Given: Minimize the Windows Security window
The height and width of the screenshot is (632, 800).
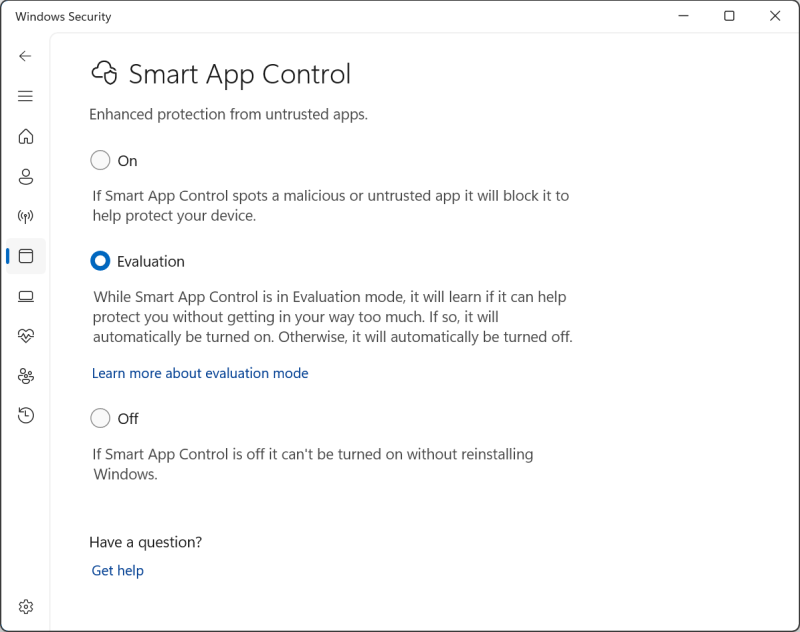Looking at the screenshot, I should click(683, 16).
